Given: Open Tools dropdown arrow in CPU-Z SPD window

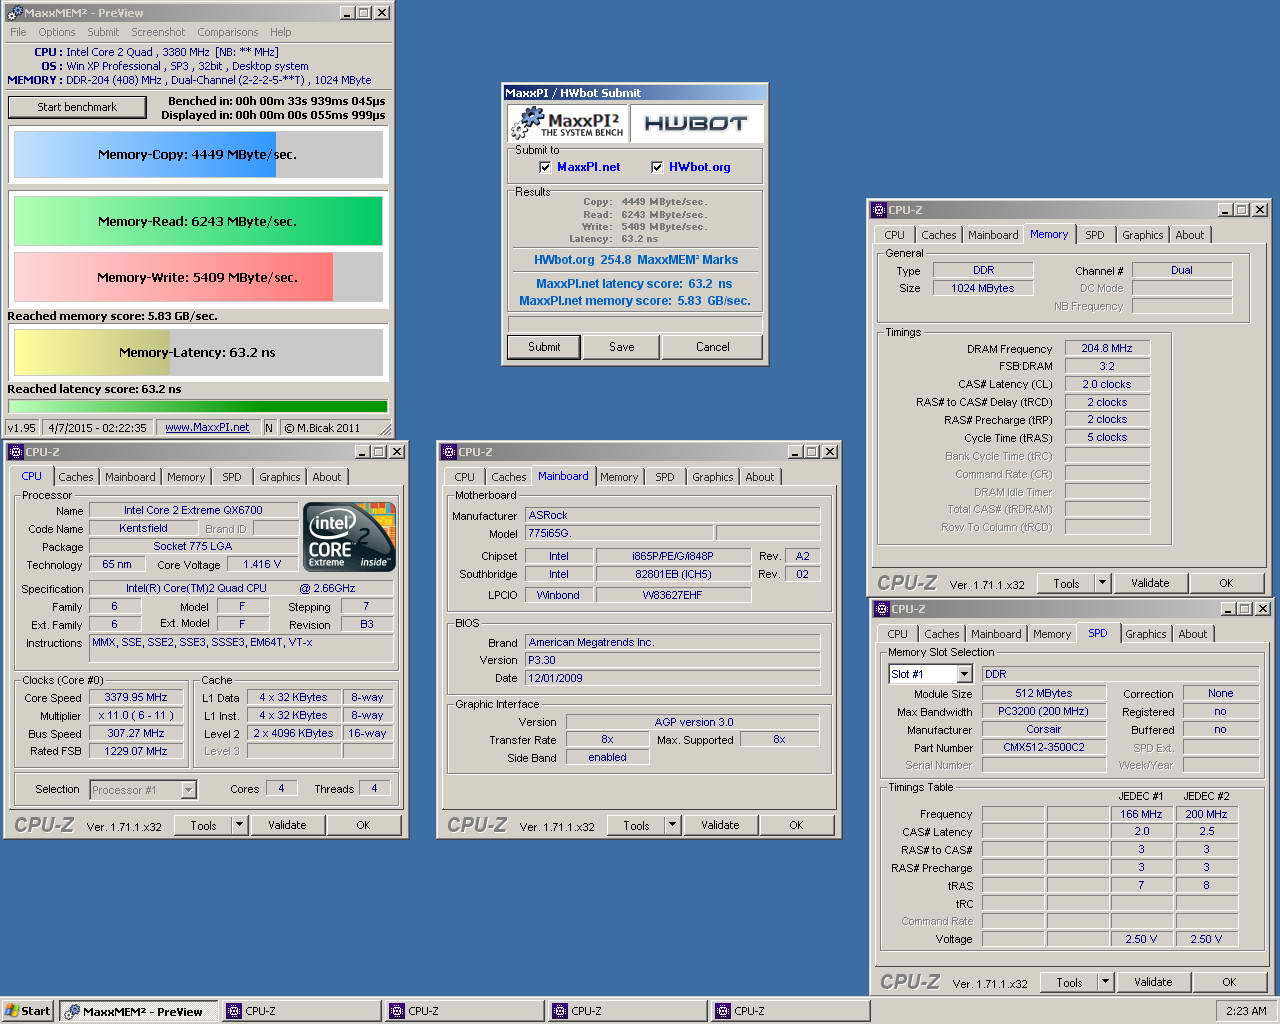Looking at the screenshot, I should point(1105,982).
